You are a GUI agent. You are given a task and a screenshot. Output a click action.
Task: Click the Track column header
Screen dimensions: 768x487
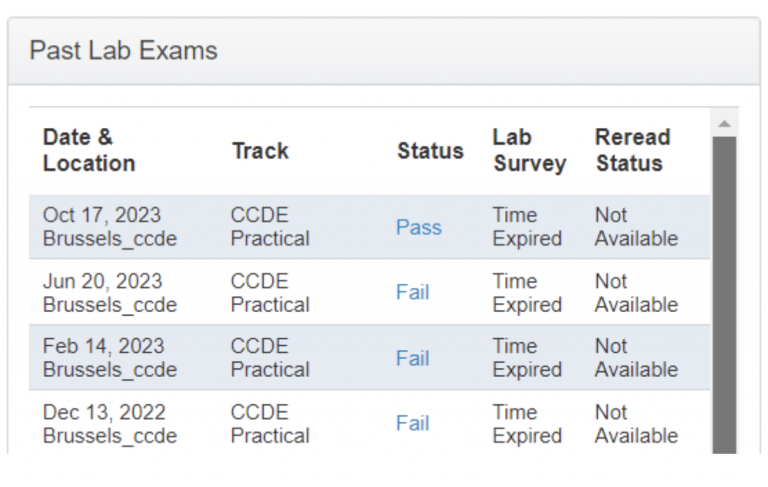click(x=260, y=151)
